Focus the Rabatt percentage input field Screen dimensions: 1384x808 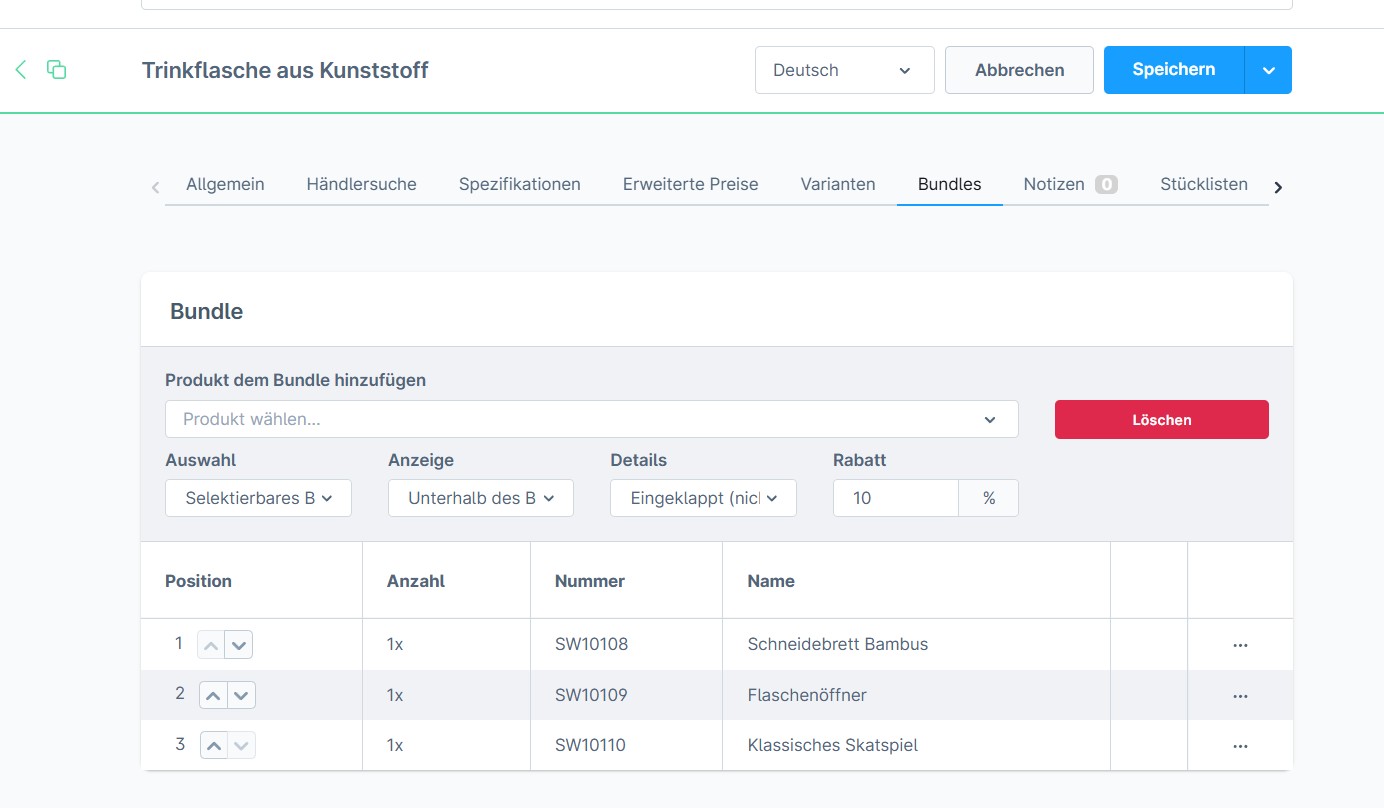895,498
